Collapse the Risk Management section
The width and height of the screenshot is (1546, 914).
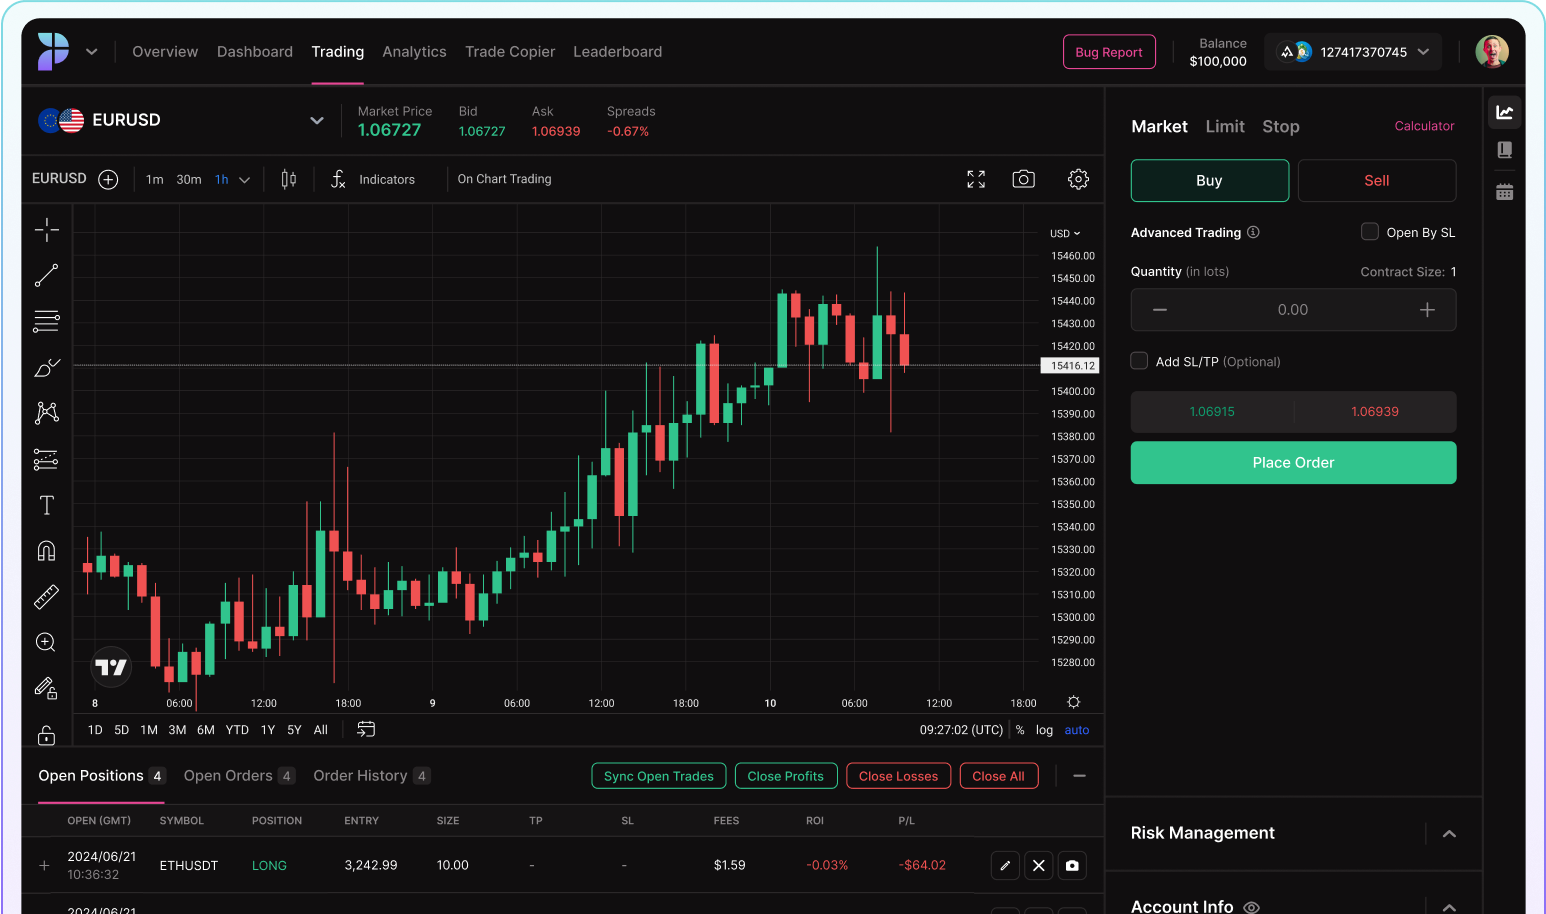1449,834
